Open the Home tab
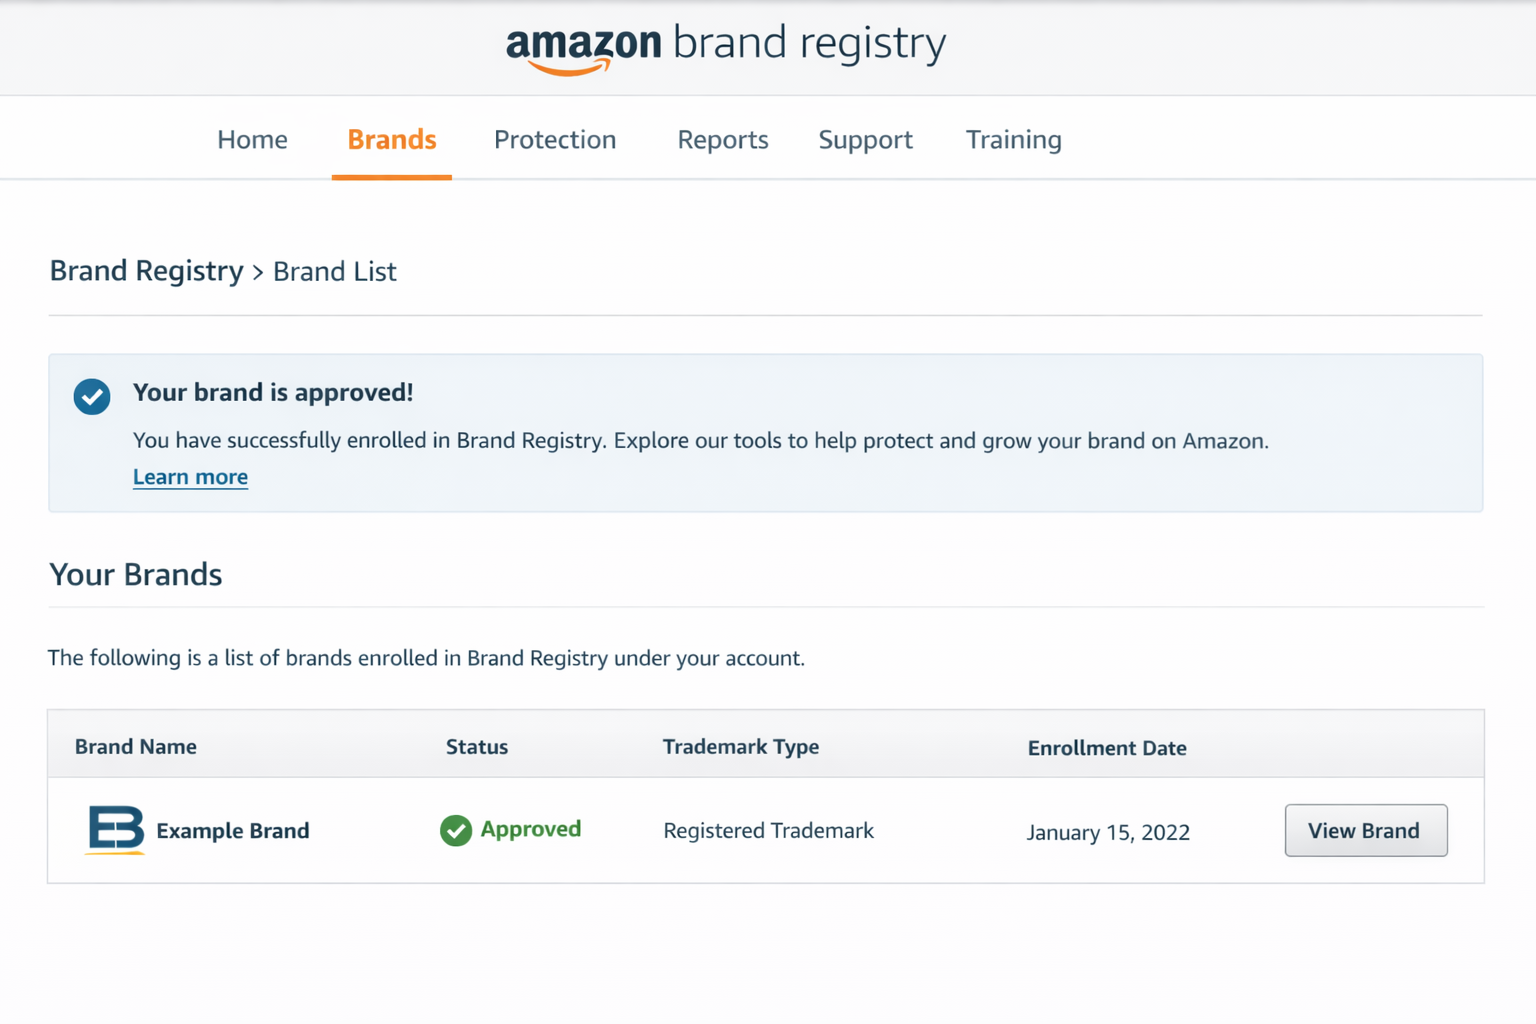This screenshot has height=1024, width=1536. pos(252,140)
